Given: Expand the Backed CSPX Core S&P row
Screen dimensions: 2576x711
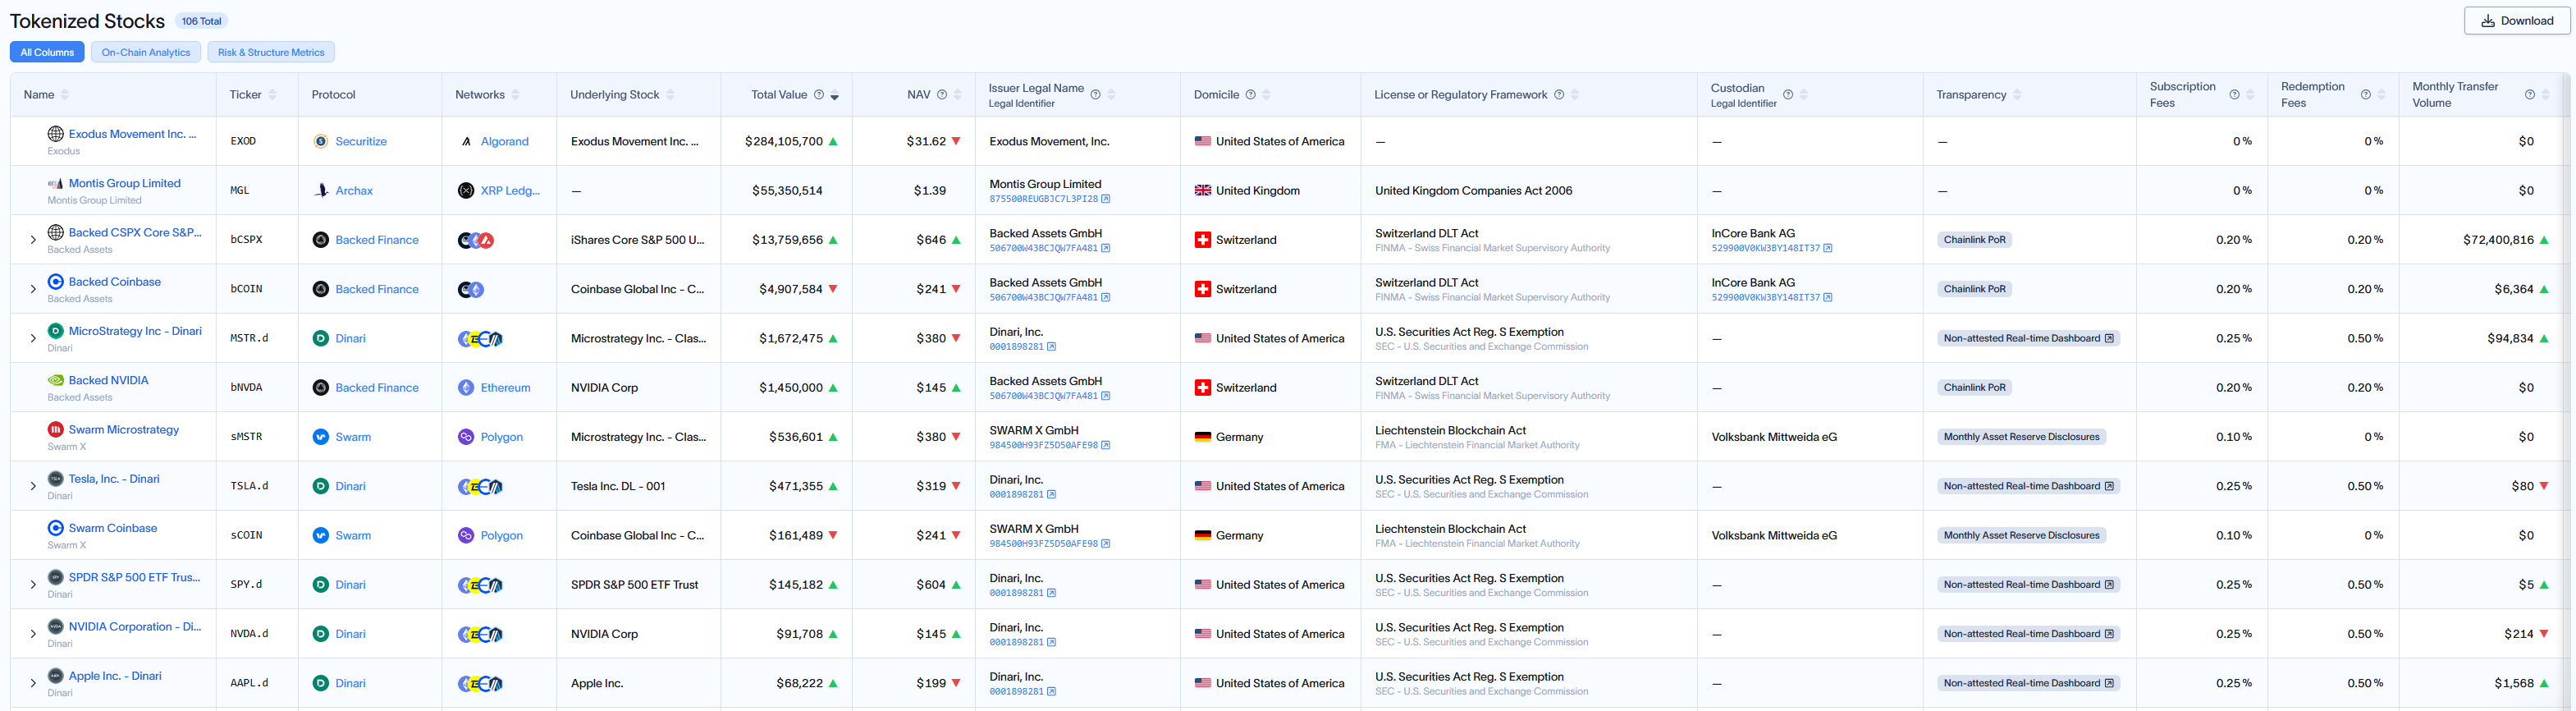Looking at the screenshot, I should (33, 240).
